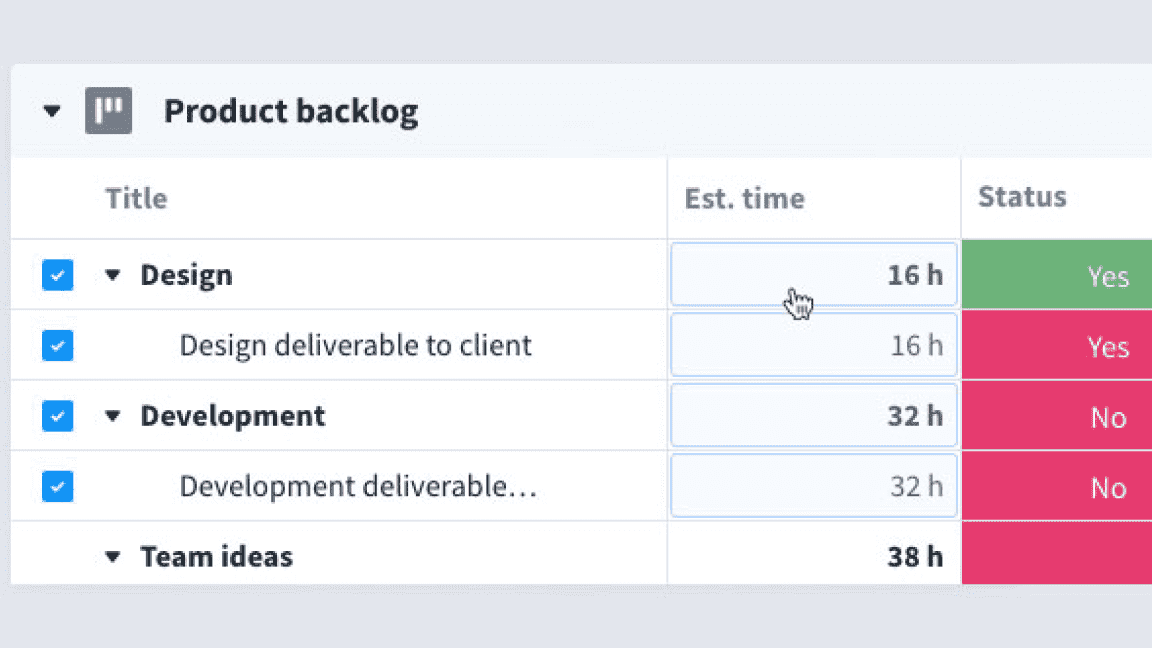Edit Design deliverable 16 h time field

[x=813, y=345]
